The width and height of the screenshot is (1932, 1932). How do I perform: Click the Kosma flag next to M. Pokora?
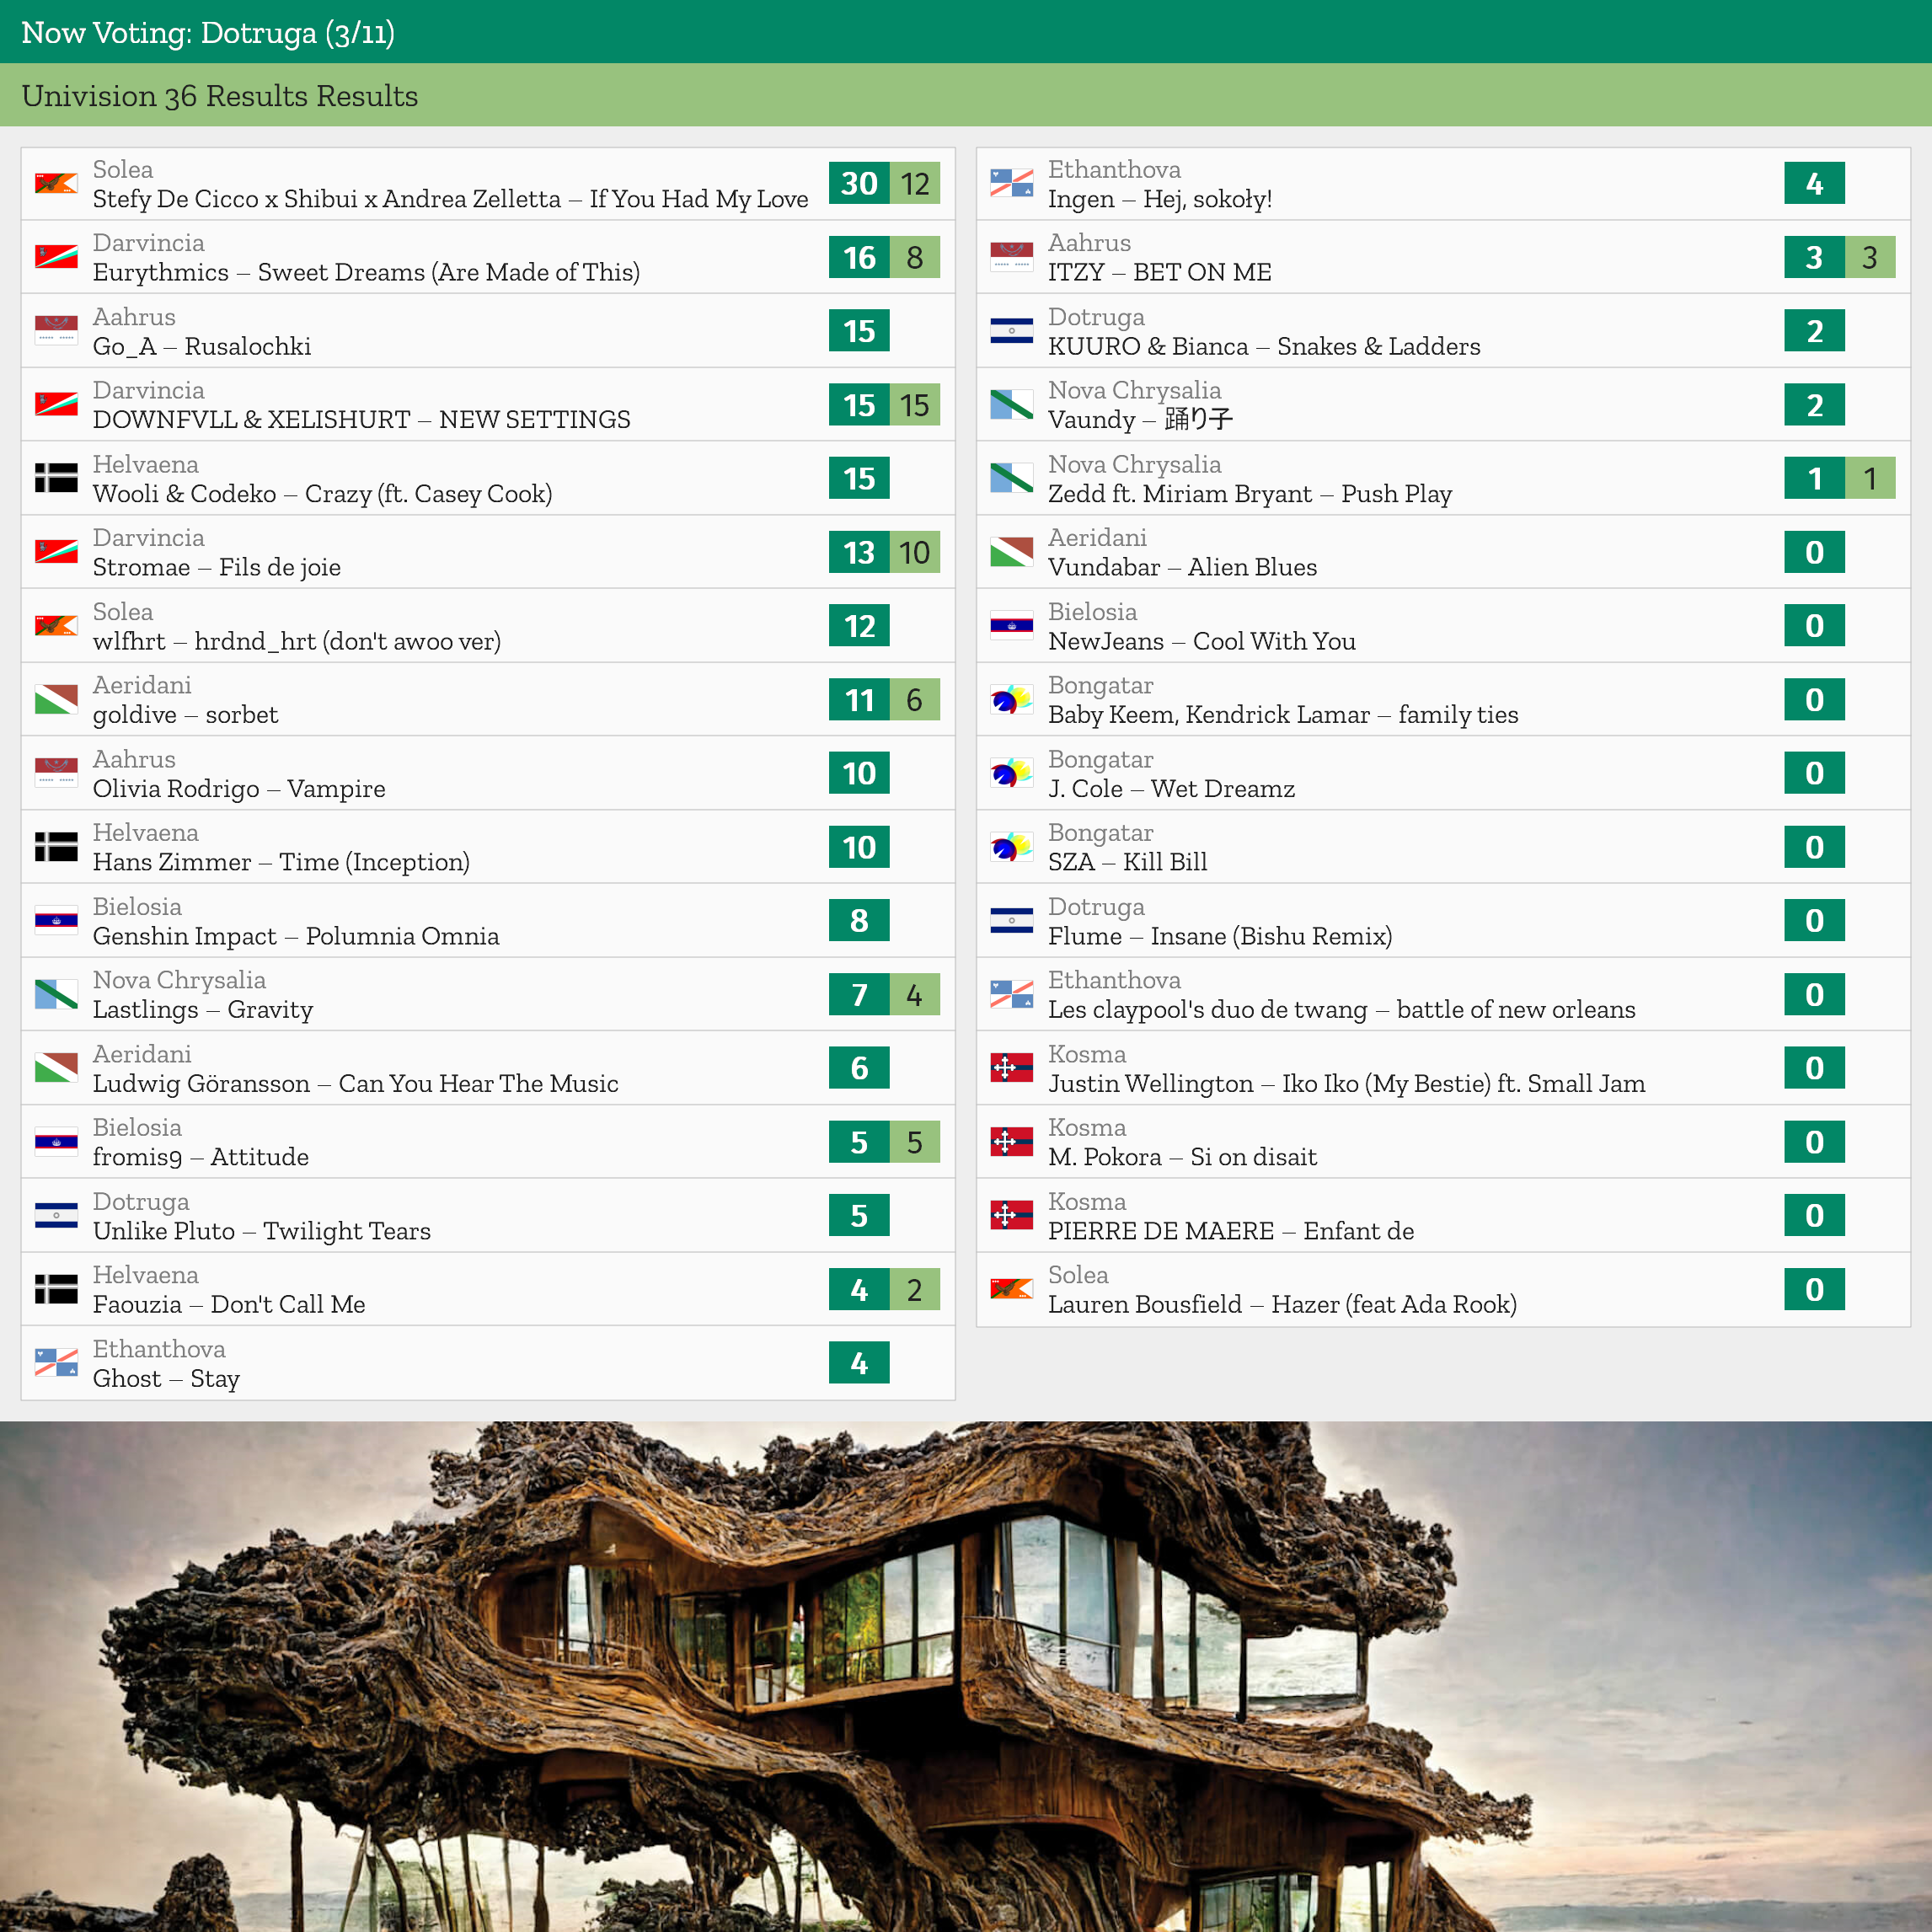pos(1011,1141)
